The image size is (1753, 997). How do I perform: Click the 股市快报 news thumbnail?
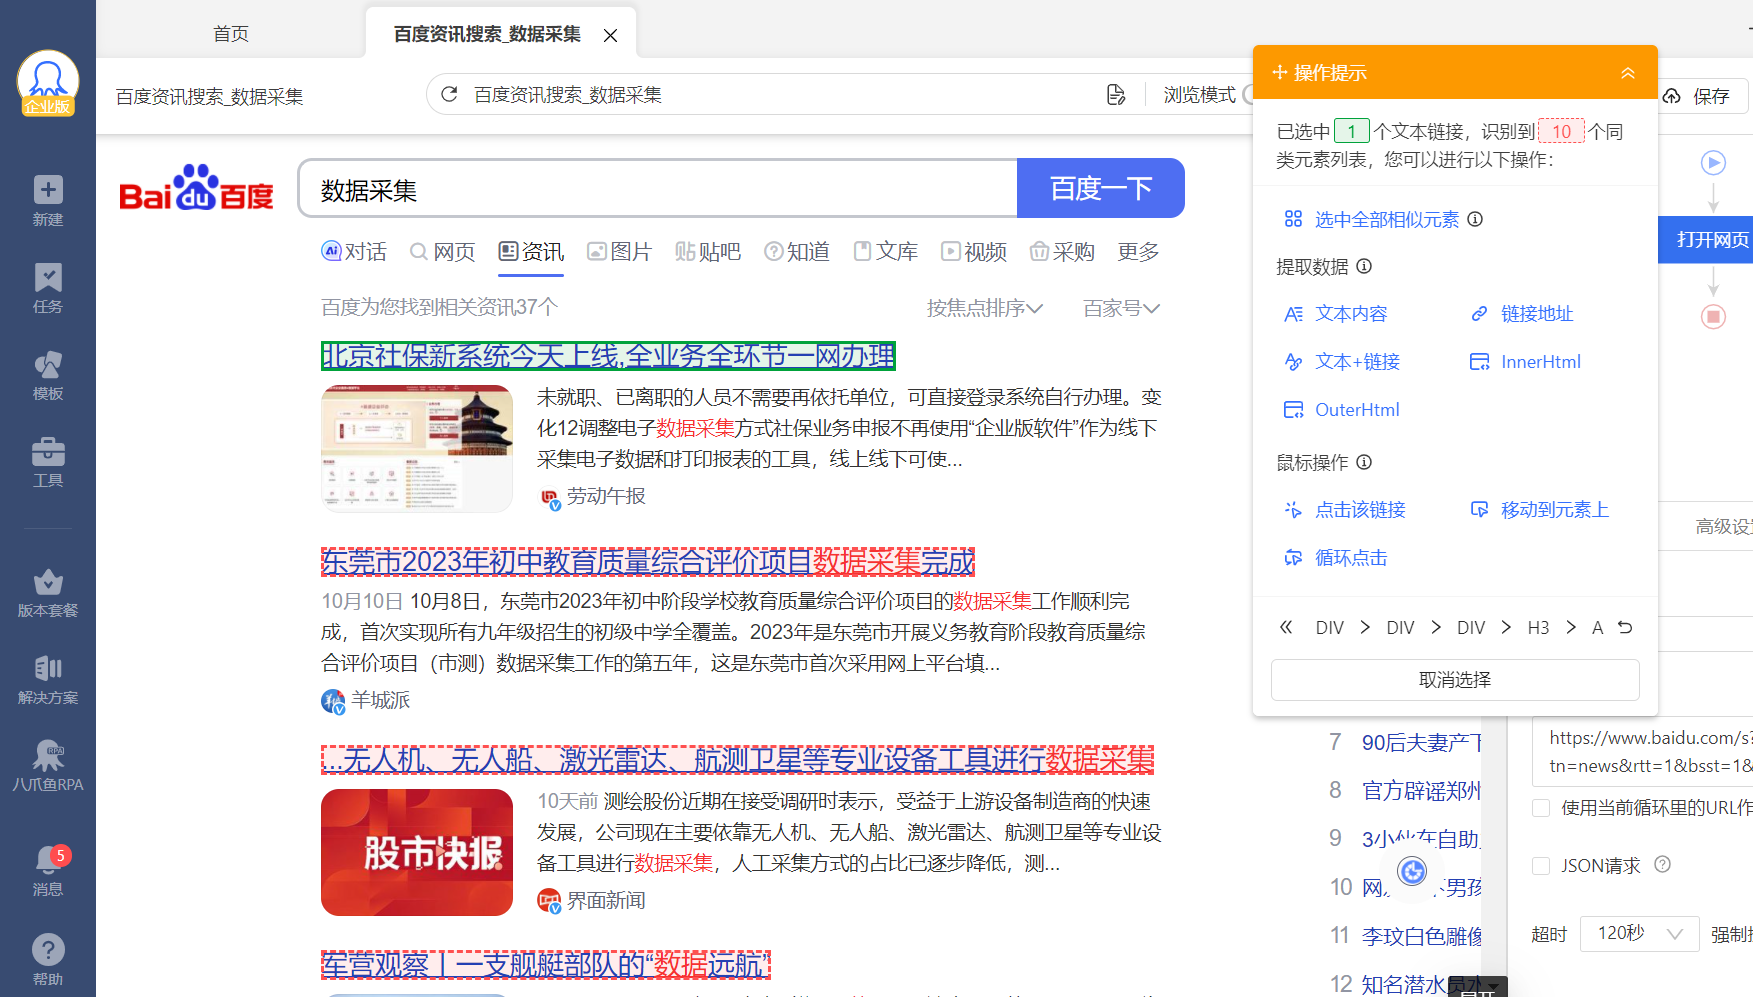(417, 852)
